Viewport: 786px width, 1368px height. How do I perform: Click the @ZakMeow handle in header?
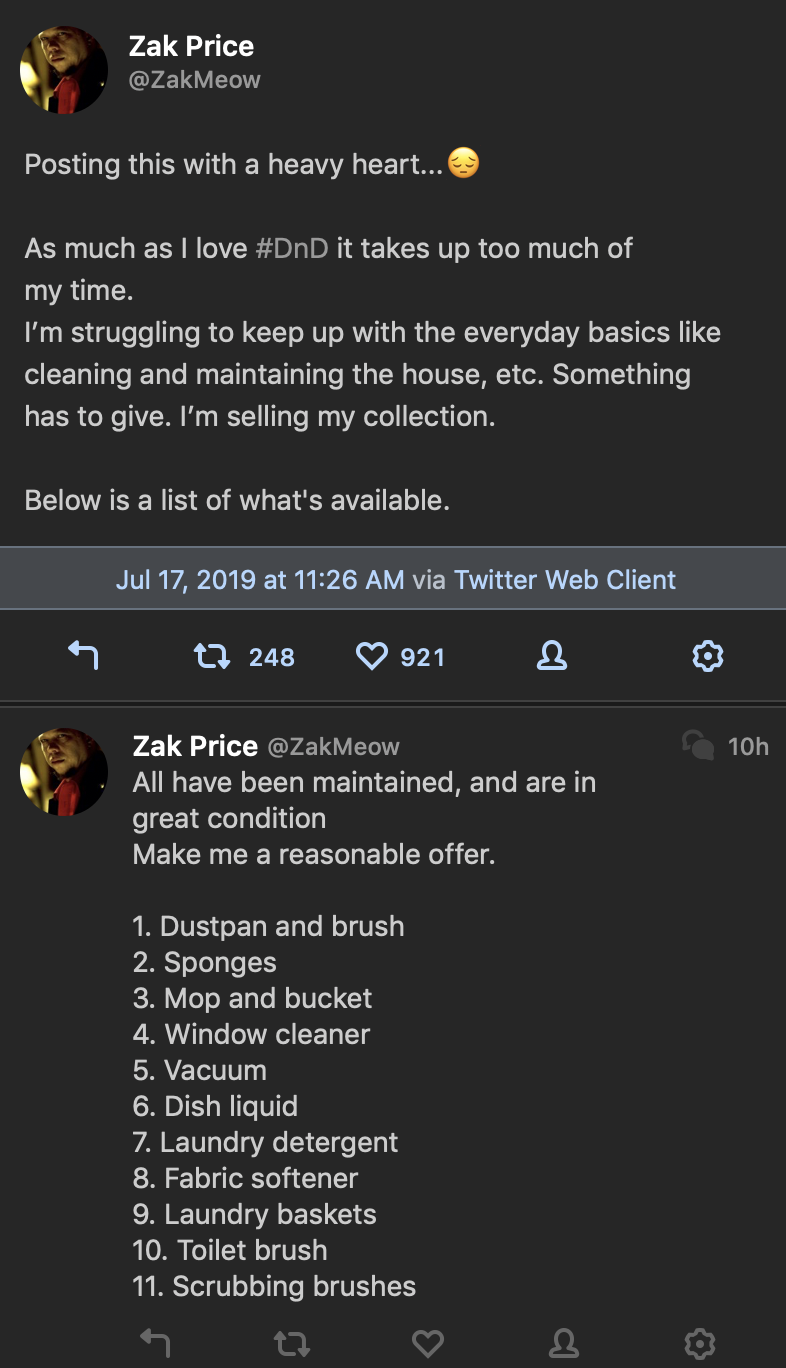click(194, 80)
